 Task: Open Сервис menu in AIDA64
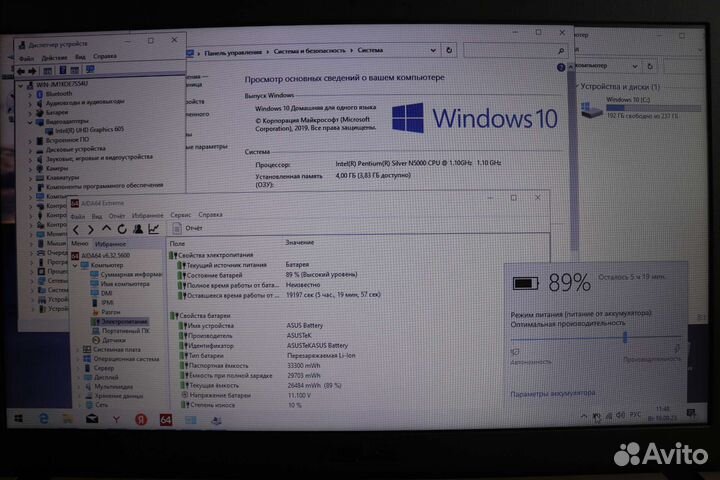tap(180, 215)
